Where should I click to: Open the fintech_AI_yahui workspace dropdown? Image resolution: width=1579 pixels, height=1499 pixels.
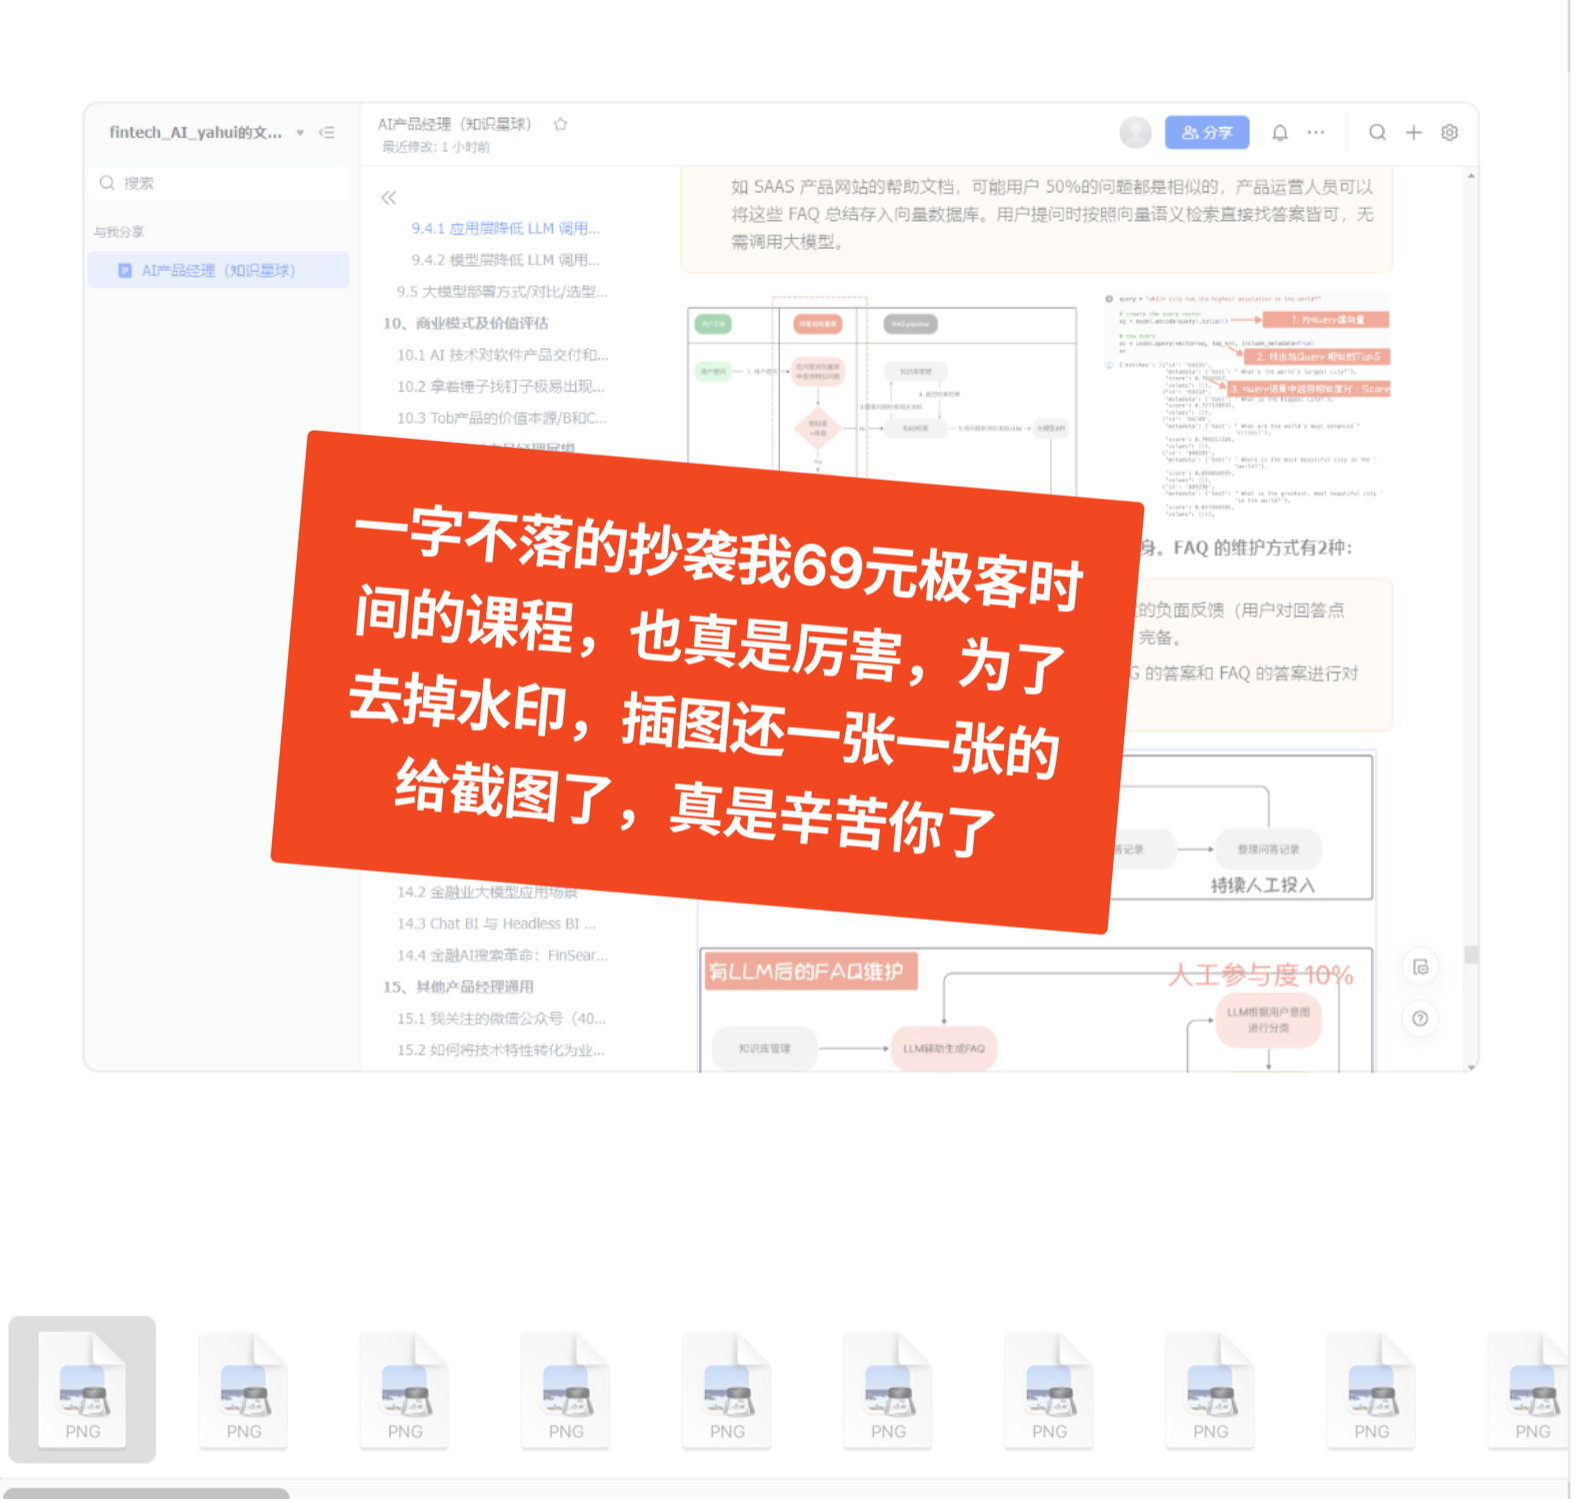[x=299, y=133]
